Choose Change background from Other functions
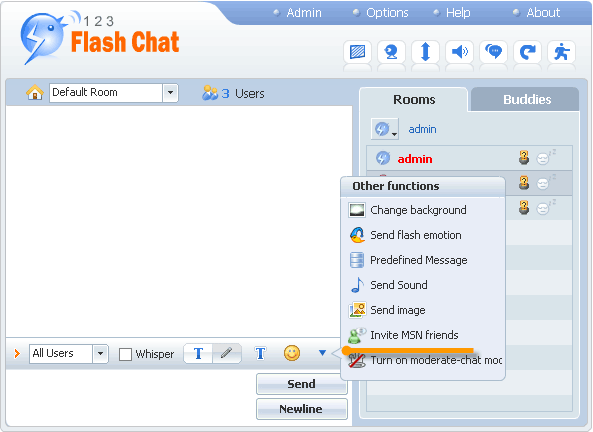This screenshot has height=432, width=593. tap(418, 210)
